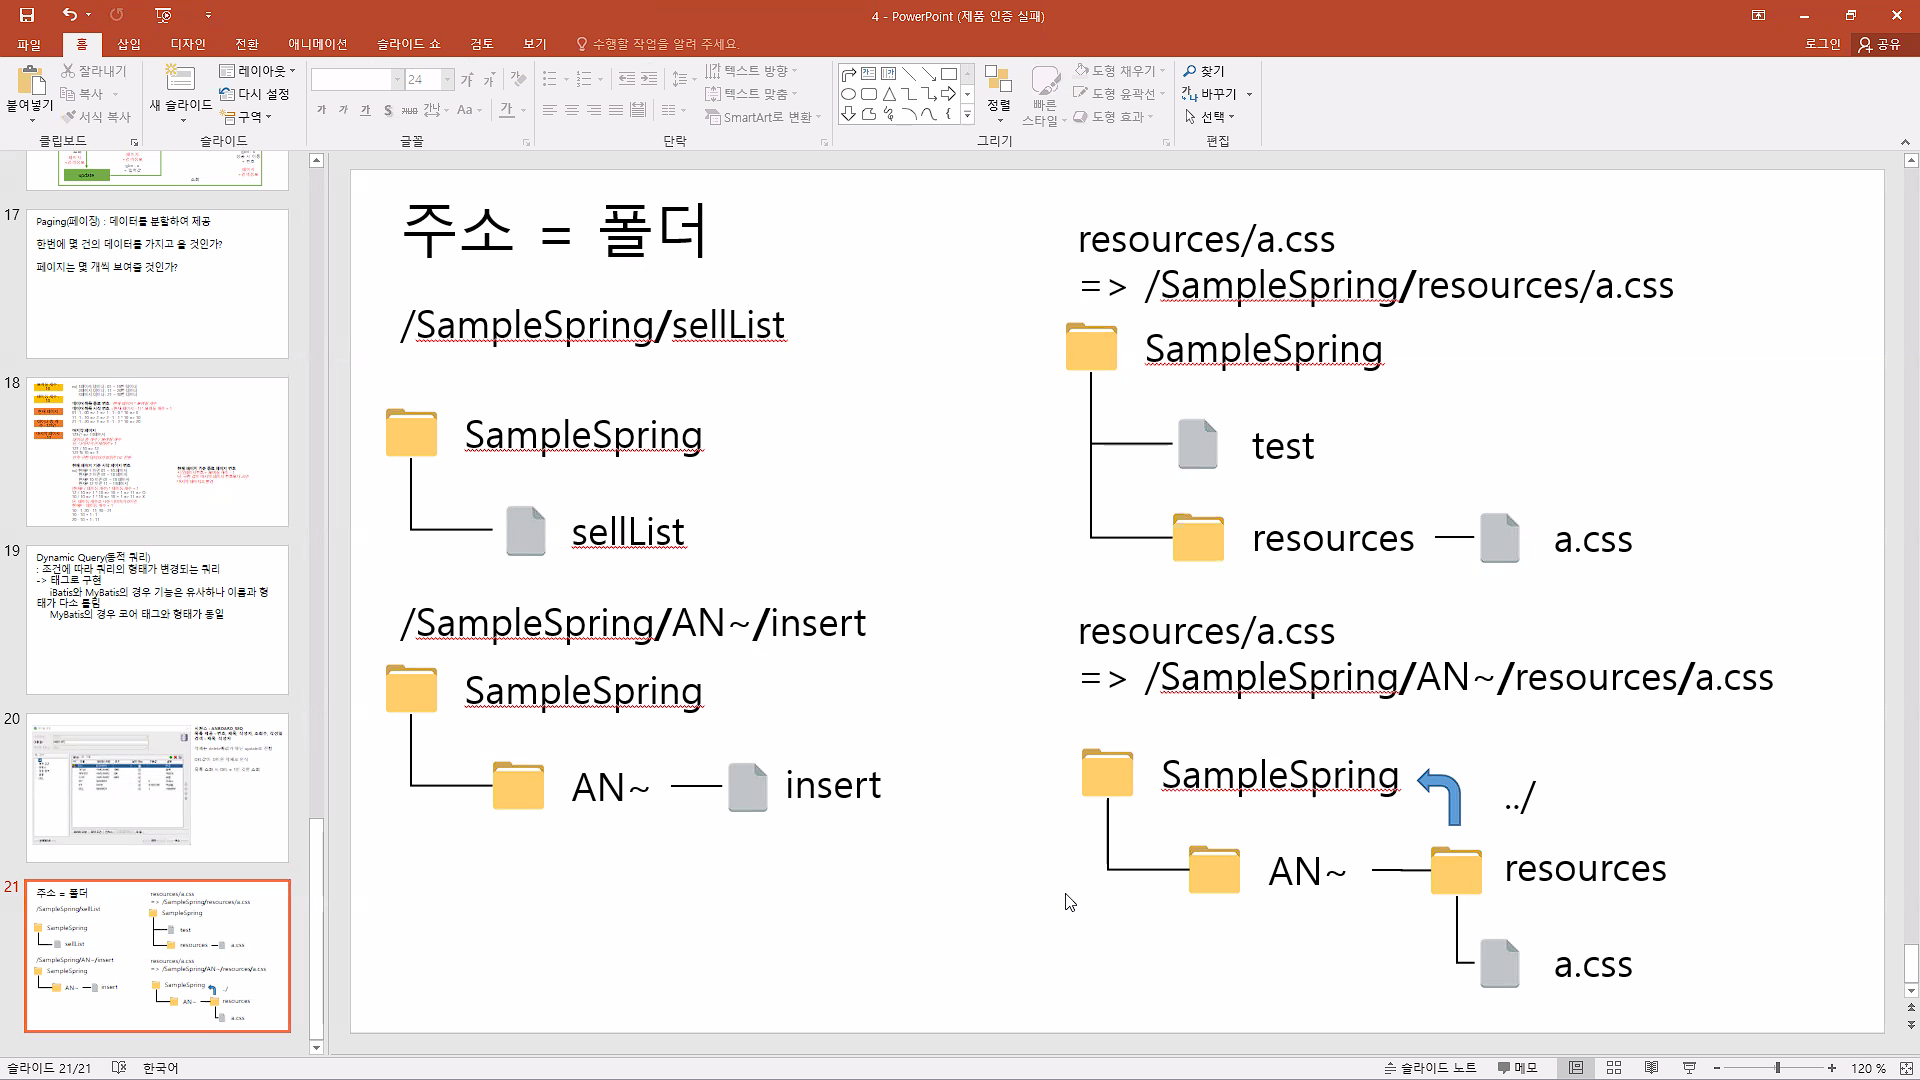Click the Save icon in quick access toolbar
This screenshot has width=1920, height=1080.
(27, 15)
